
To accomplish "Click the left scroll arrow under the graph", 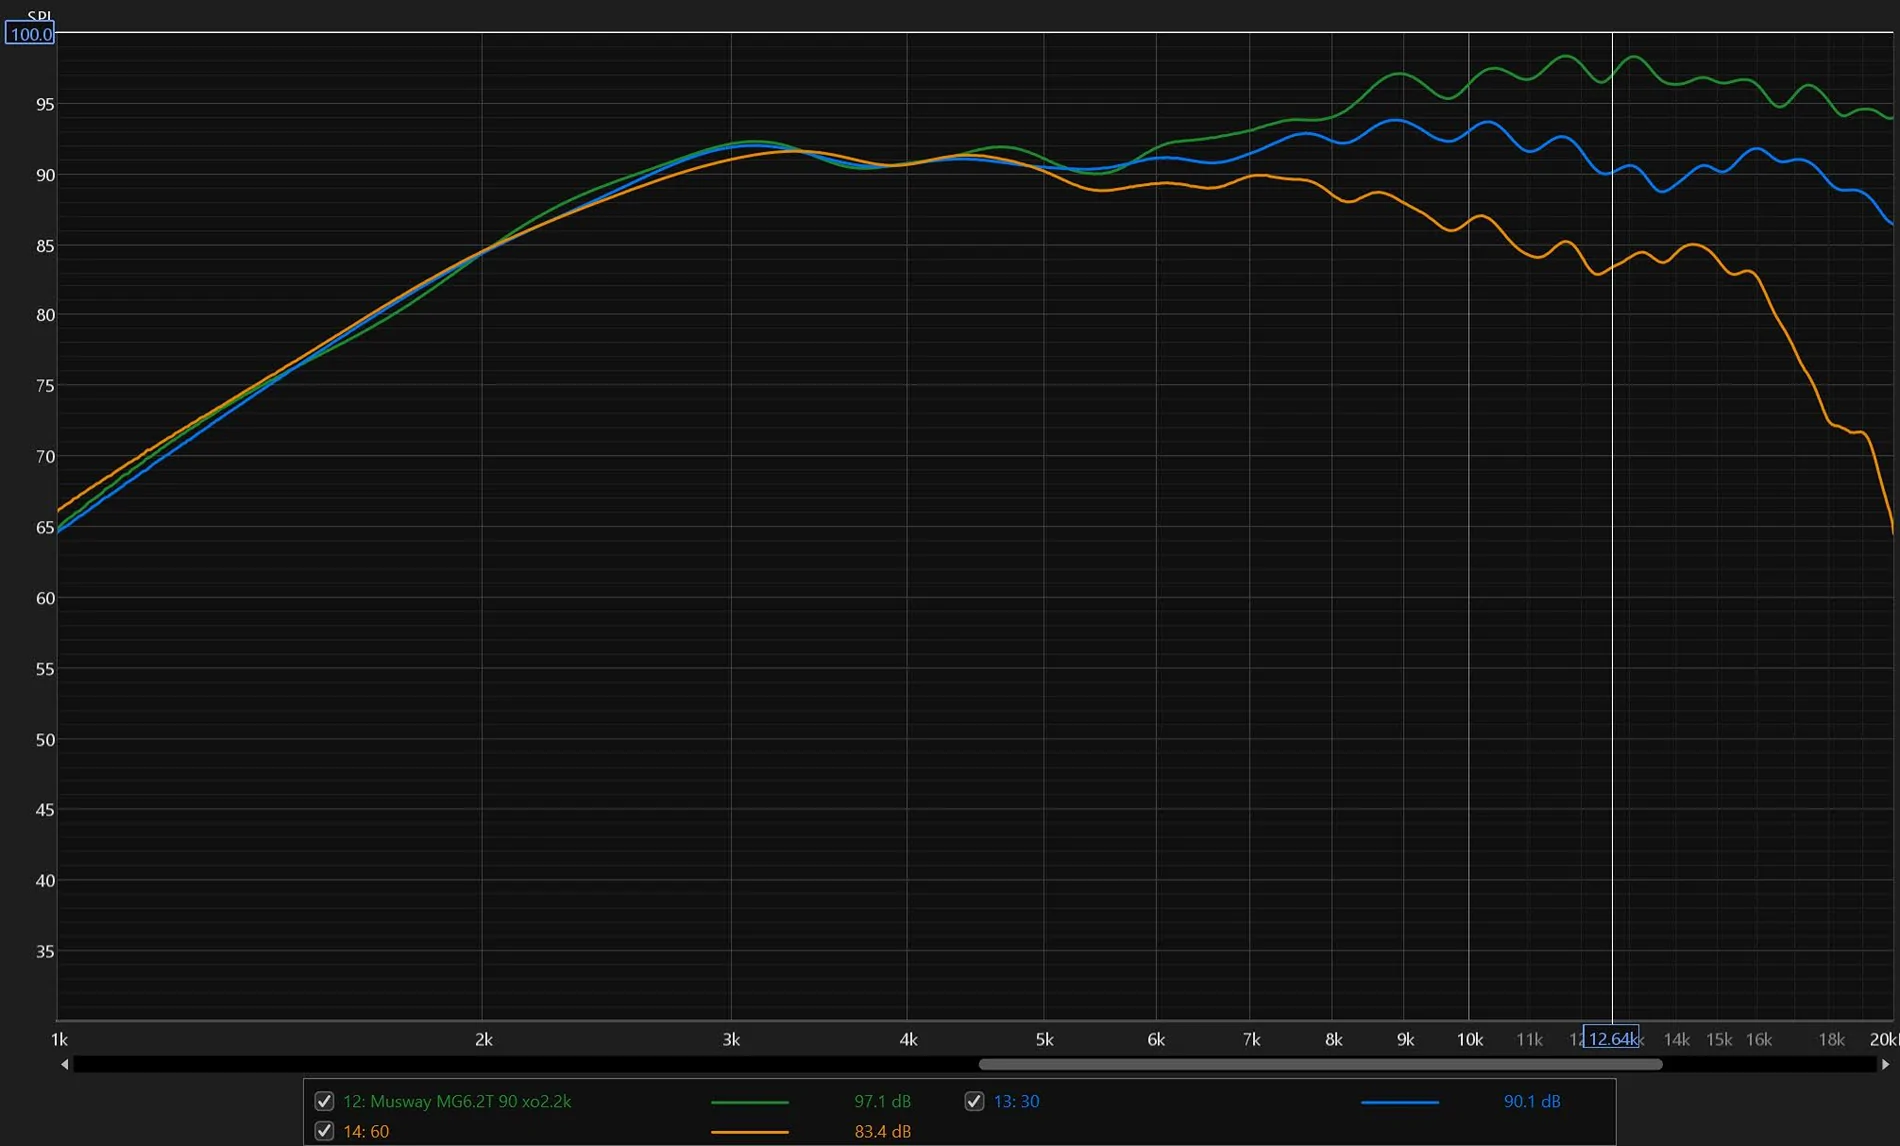I will [65, 1064].
